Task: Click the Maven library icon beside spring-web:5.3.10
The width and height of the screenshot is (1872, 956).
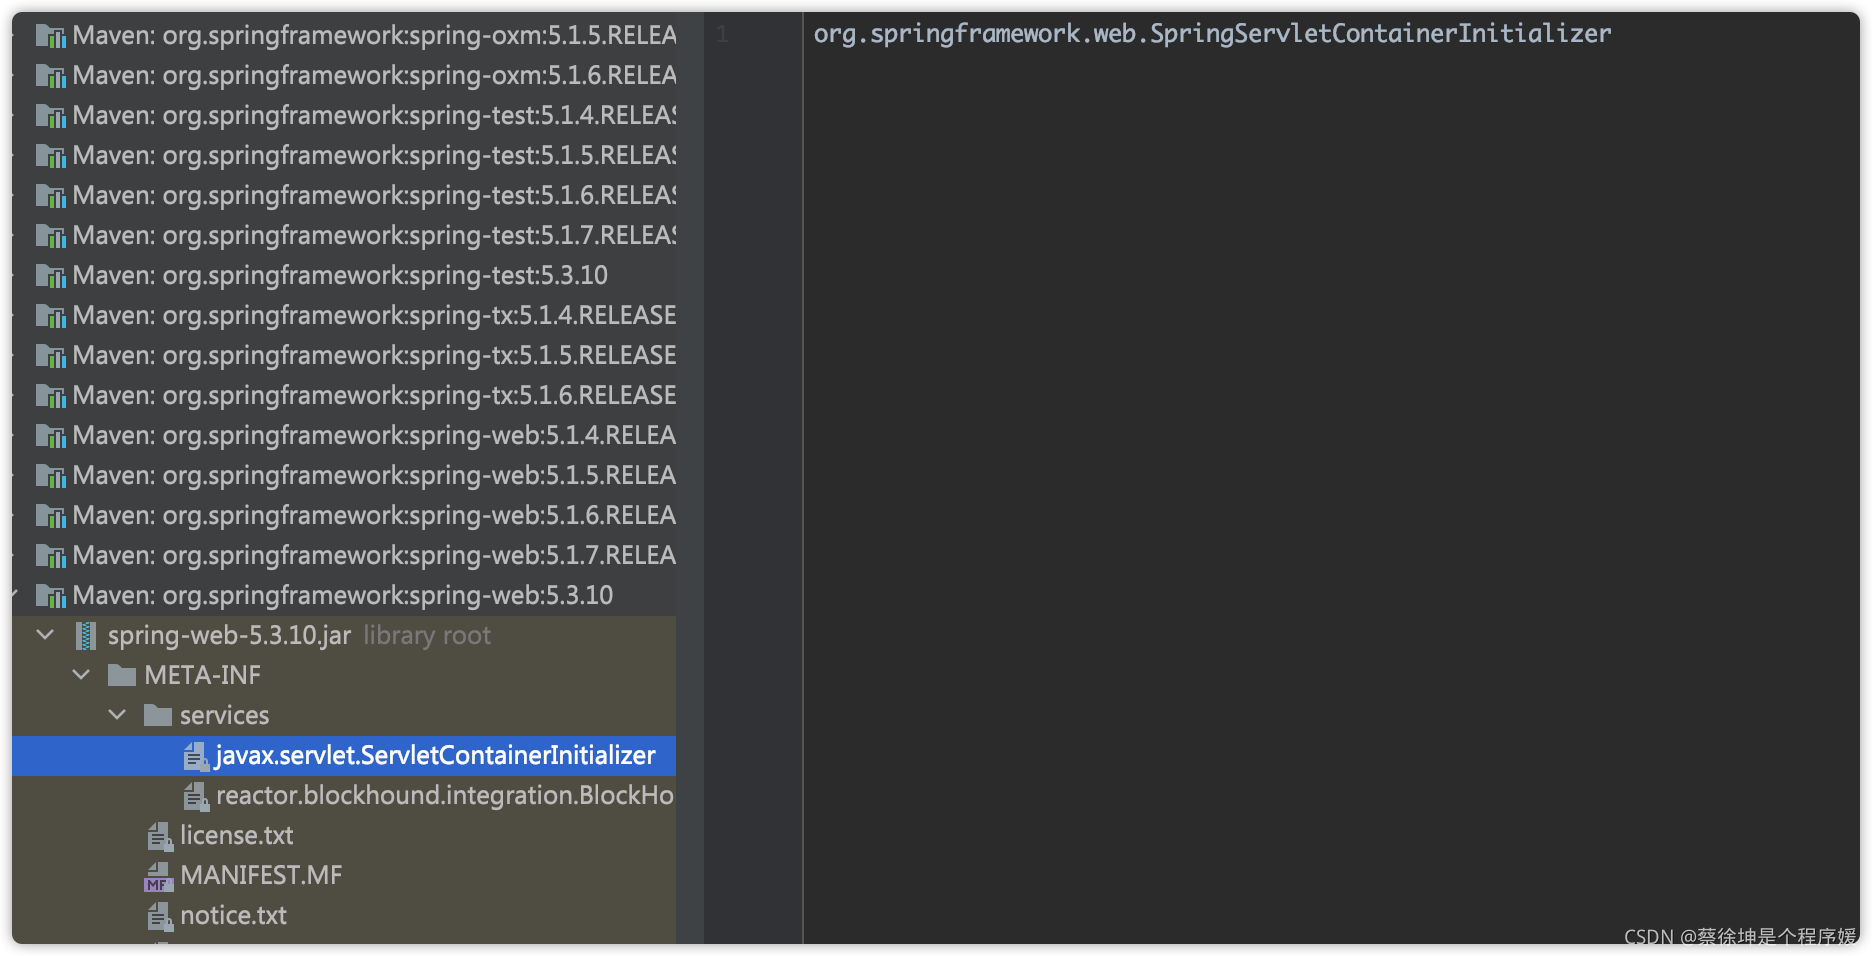Action: (x=51, y=595)
